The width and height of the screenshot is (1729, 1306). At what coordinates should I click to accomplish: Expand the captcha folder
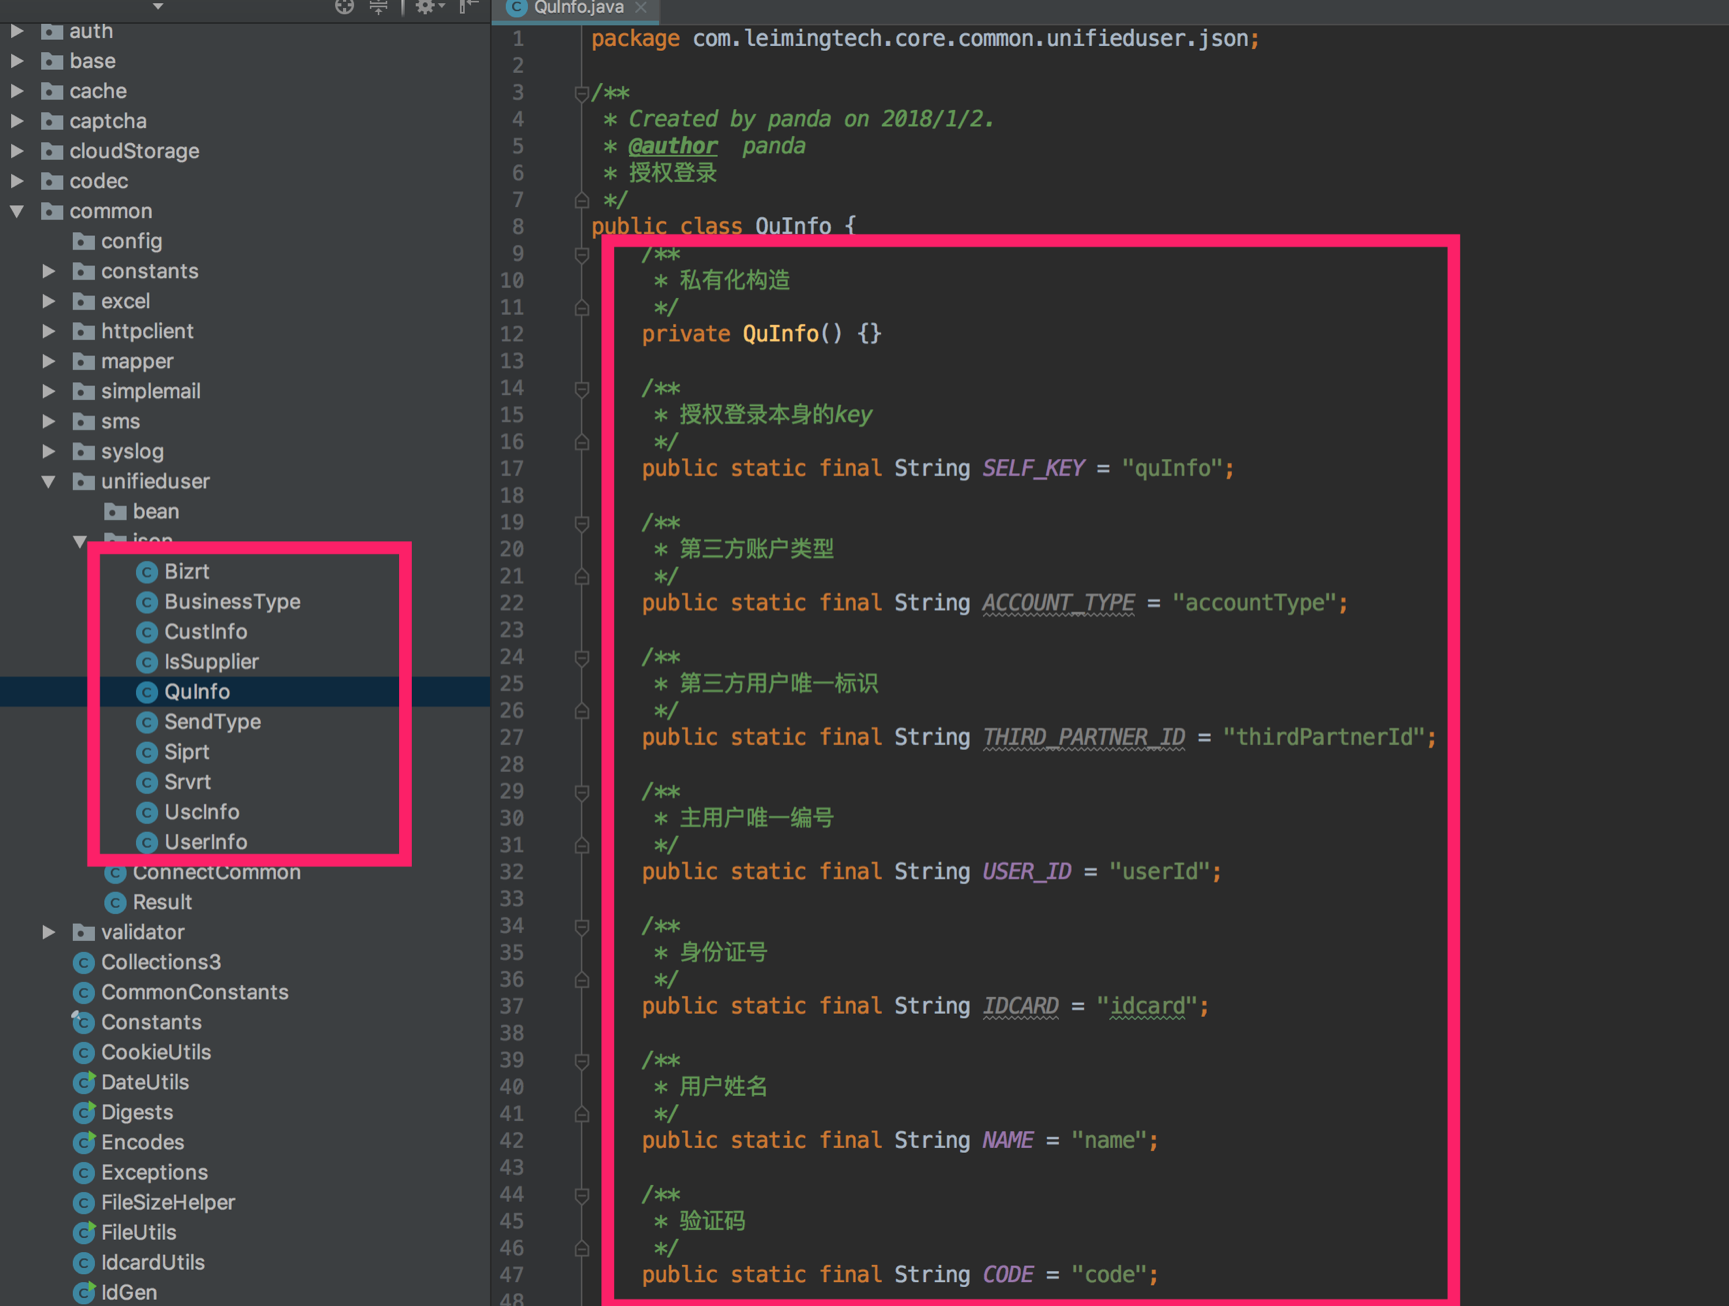pyautogui.click(x=17, y=121)
